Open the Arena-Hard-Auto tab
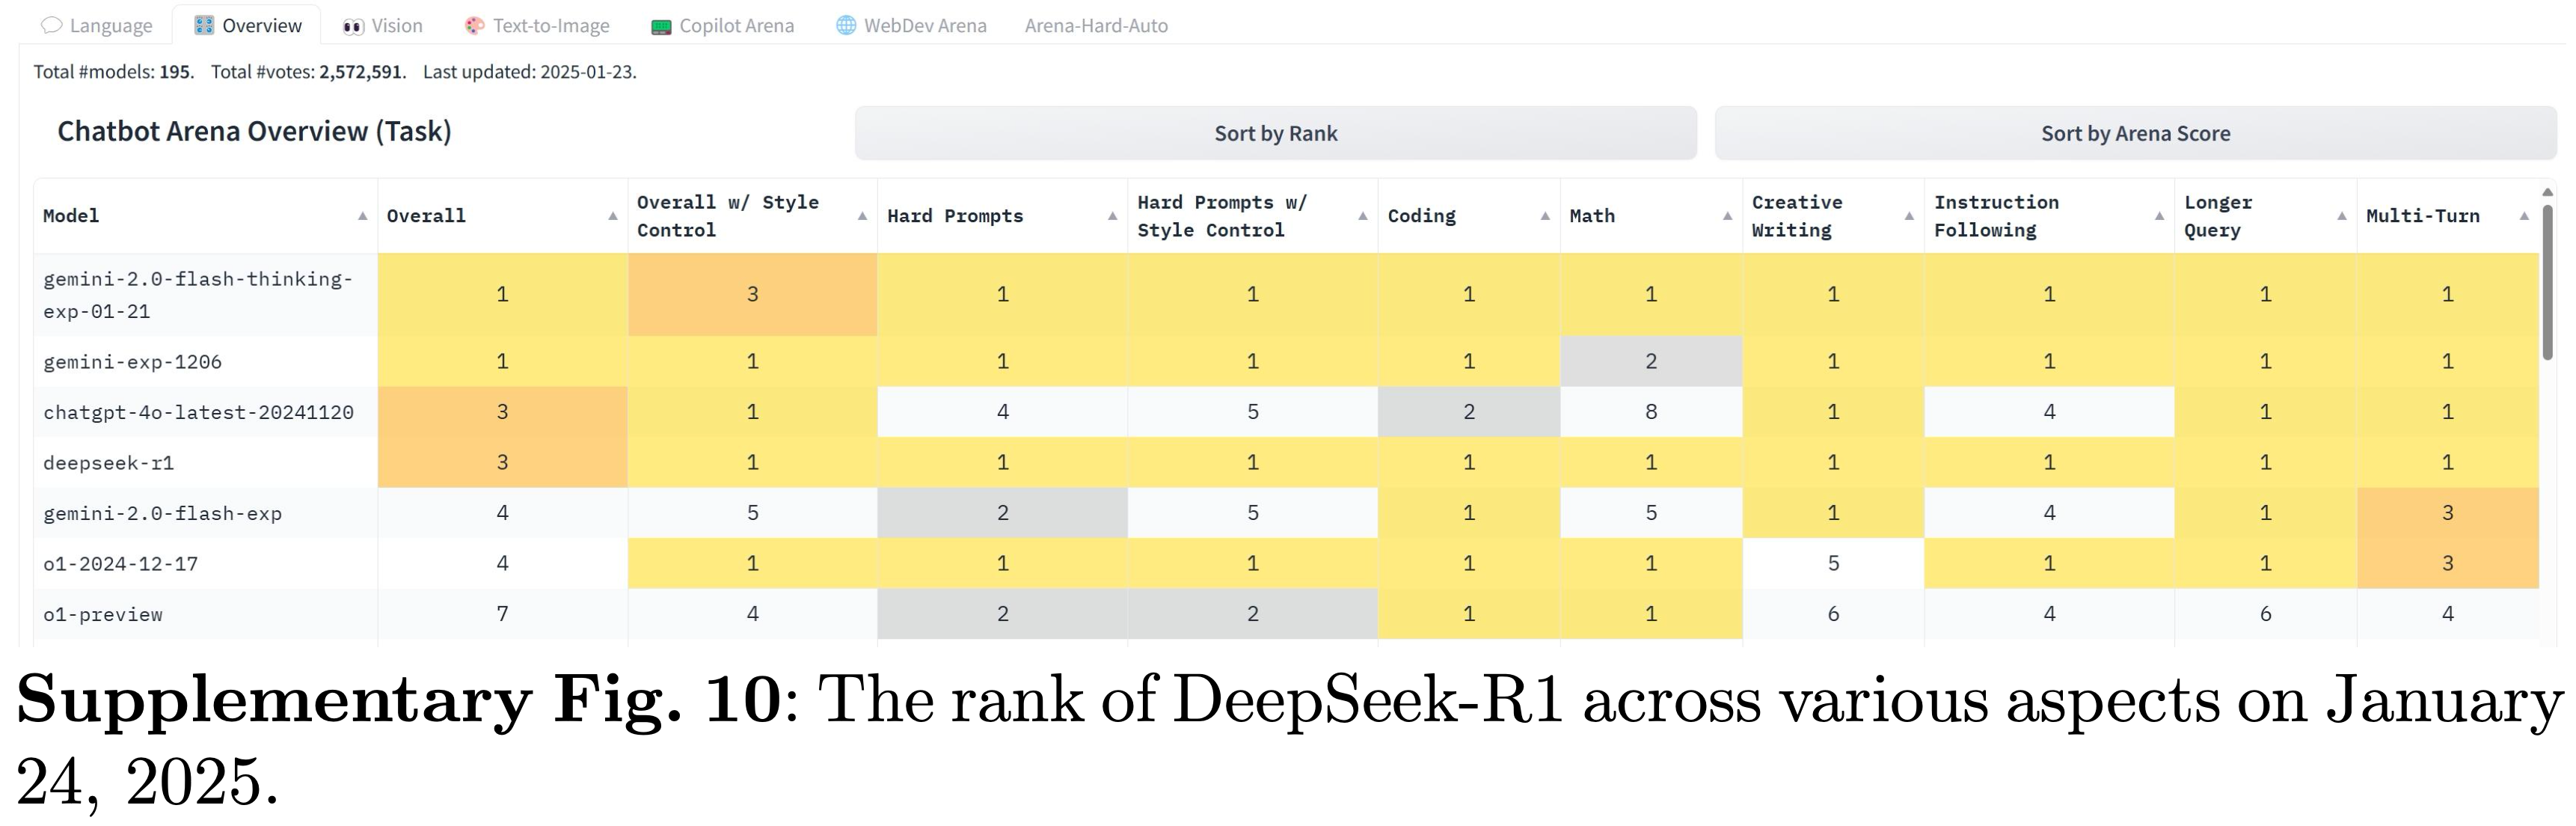 [x=1096, y=26]
